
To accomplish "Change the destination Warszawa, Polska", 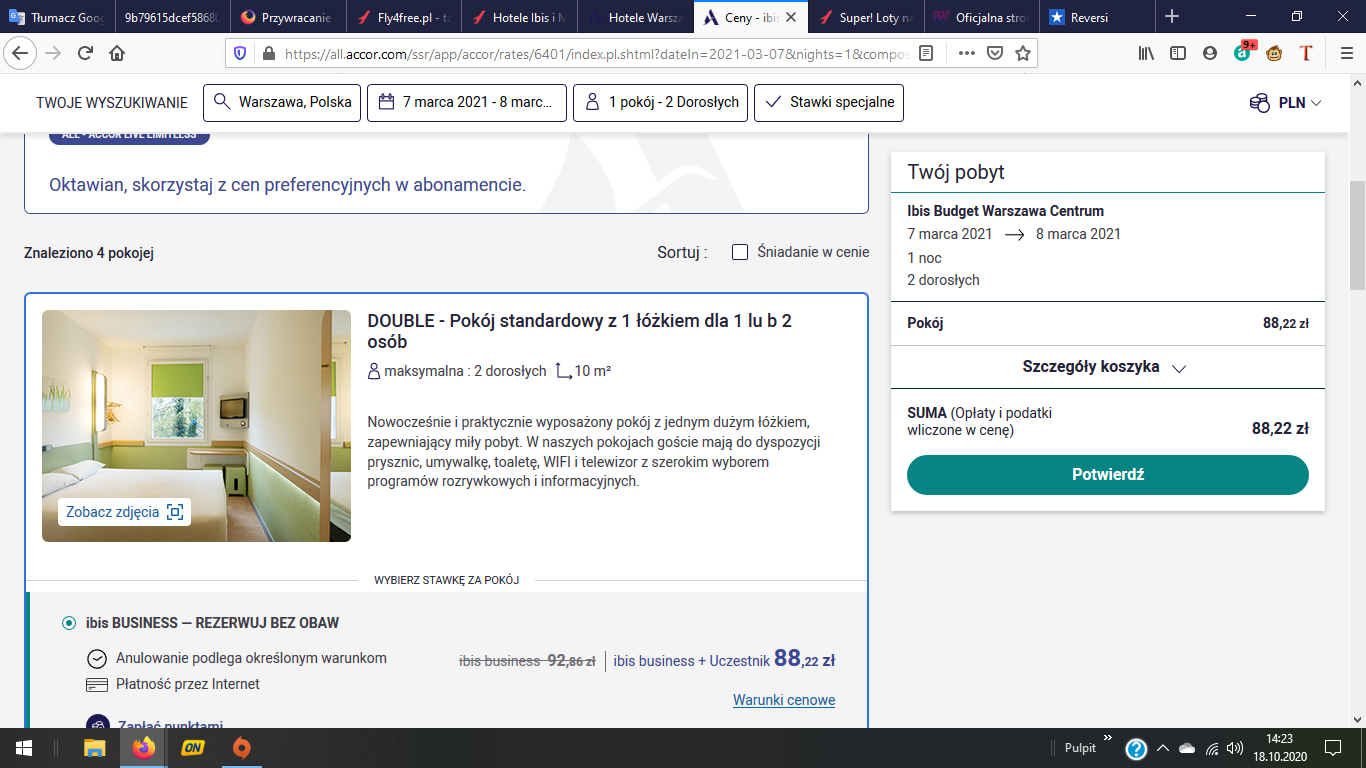I will (x=282, y=102).
